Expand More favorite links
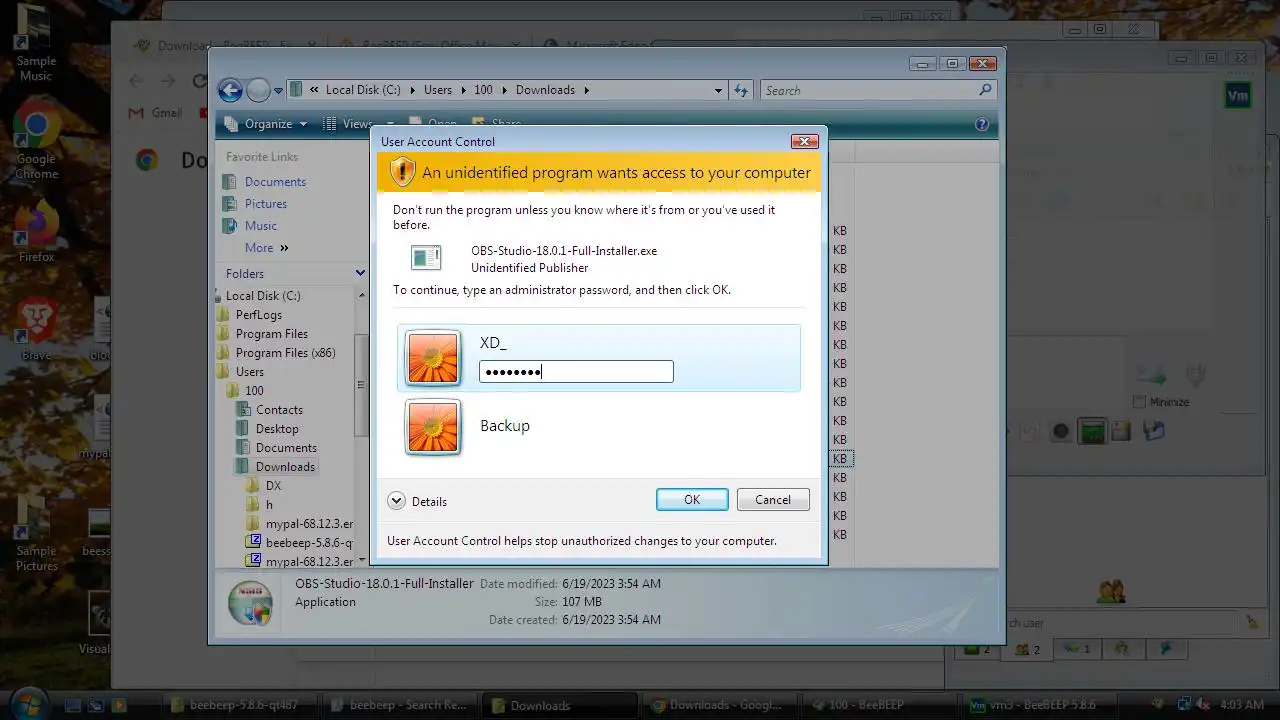The image size is (1280, 720). 266,248
